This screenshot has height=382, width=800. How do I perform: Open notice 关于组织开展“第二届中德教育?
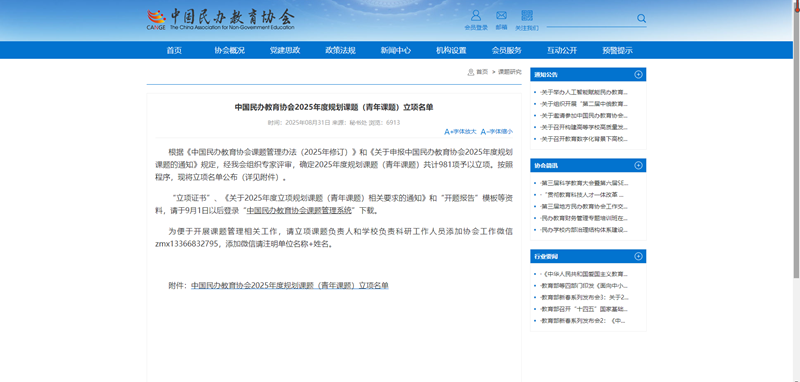[584, 104]
